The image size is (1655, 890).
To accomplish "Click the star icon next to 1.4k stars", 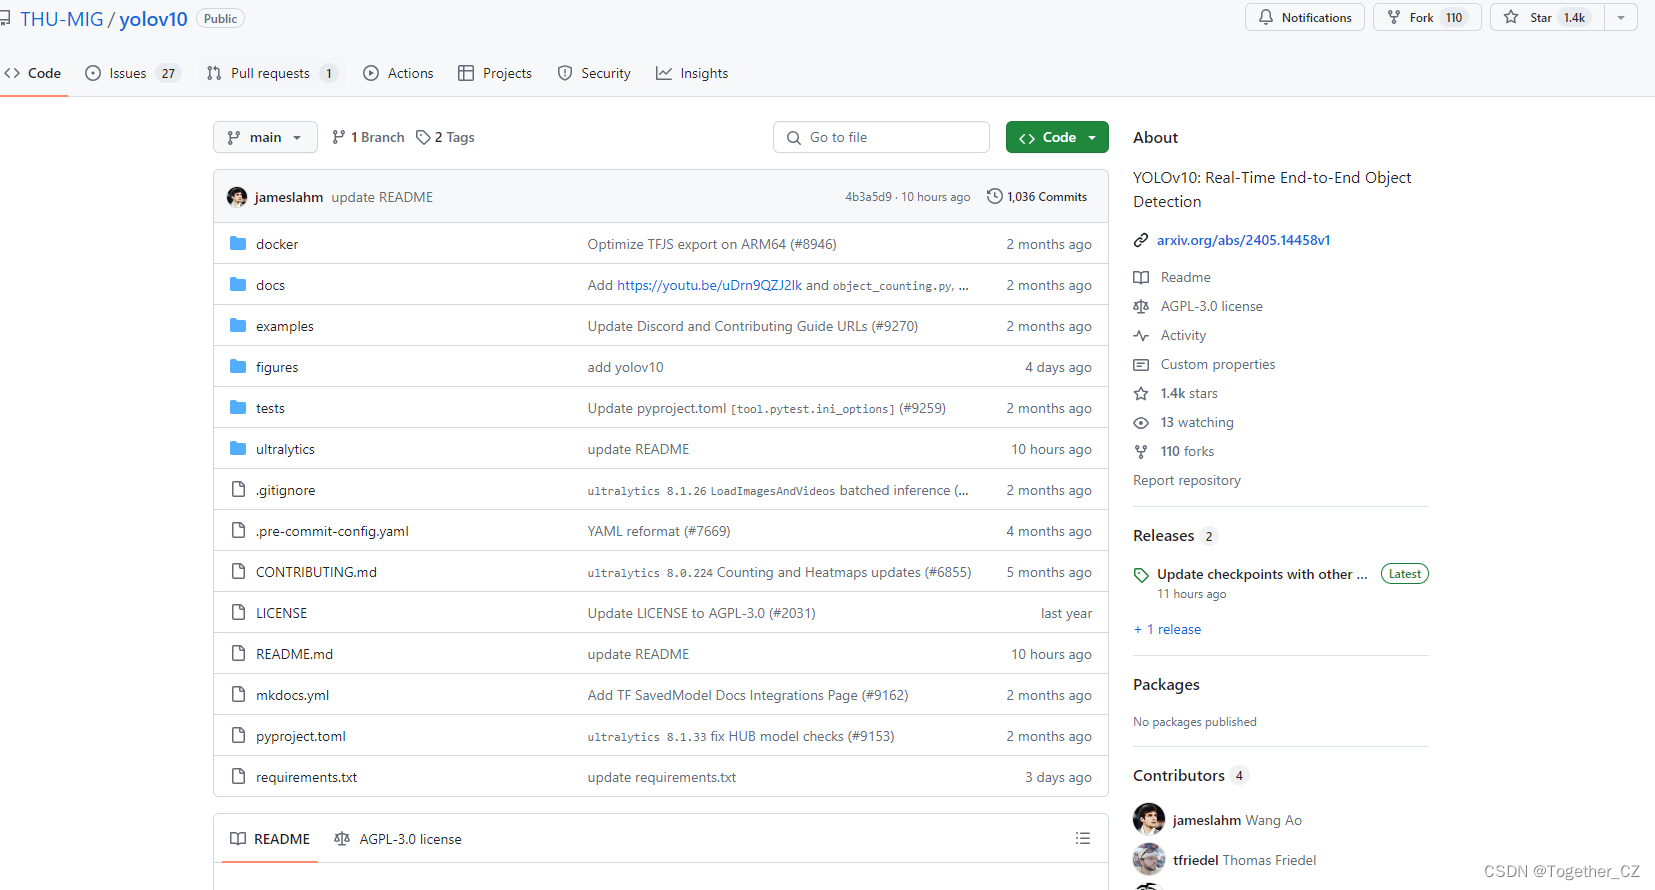I will tap(1141, 393).
